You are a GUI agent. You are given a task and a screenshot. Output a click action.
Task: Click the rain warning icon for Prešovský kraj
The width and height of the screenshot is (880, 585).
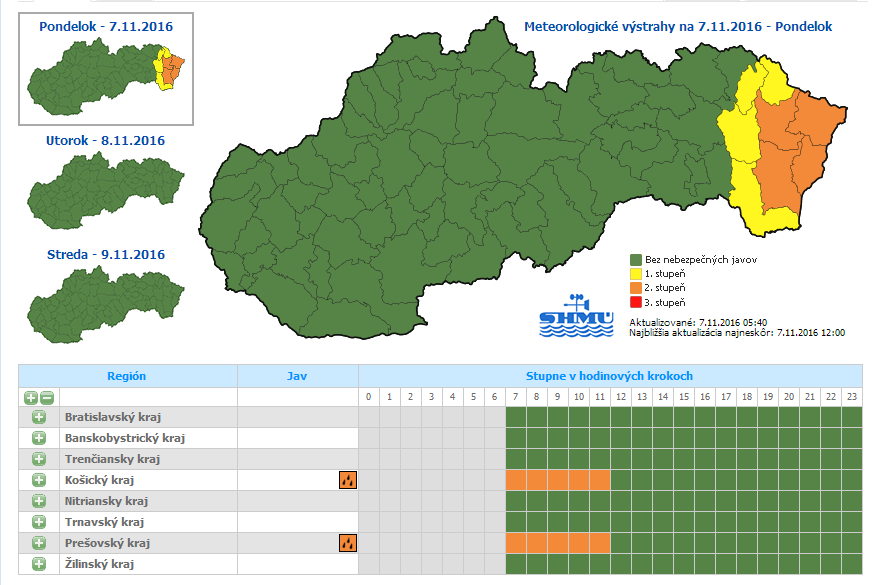click(x=348, y=543)
